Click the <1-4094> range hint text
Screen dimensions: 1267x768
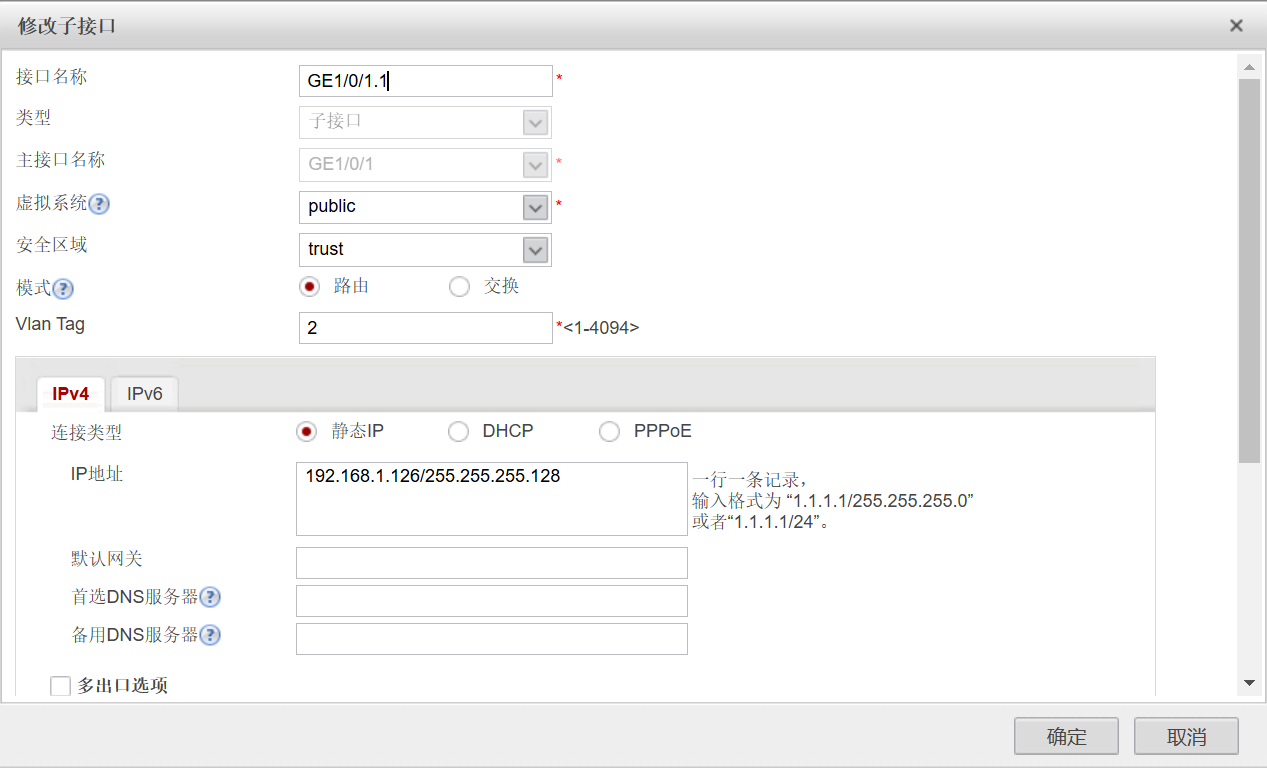click(x=601, y=327)
